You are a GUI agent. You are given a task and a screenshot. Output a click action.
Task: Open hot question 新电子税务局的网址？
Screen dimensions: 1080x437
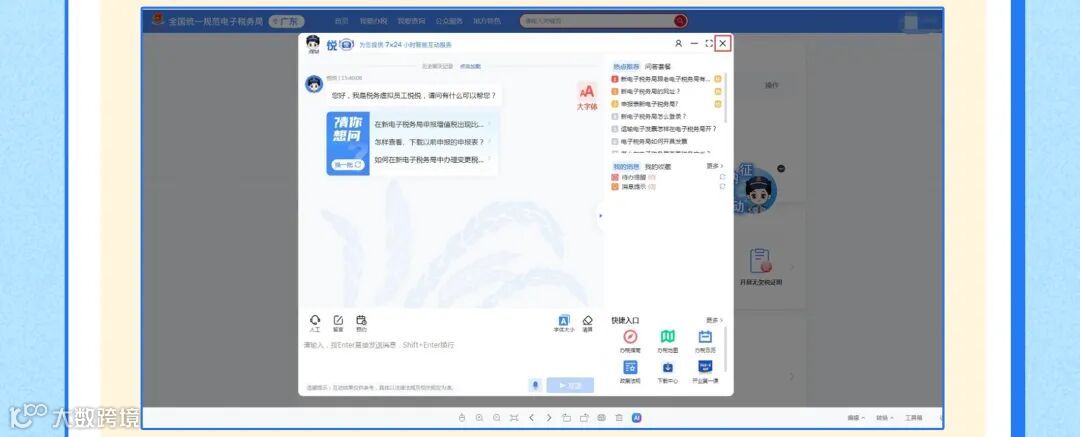point(650,91)
